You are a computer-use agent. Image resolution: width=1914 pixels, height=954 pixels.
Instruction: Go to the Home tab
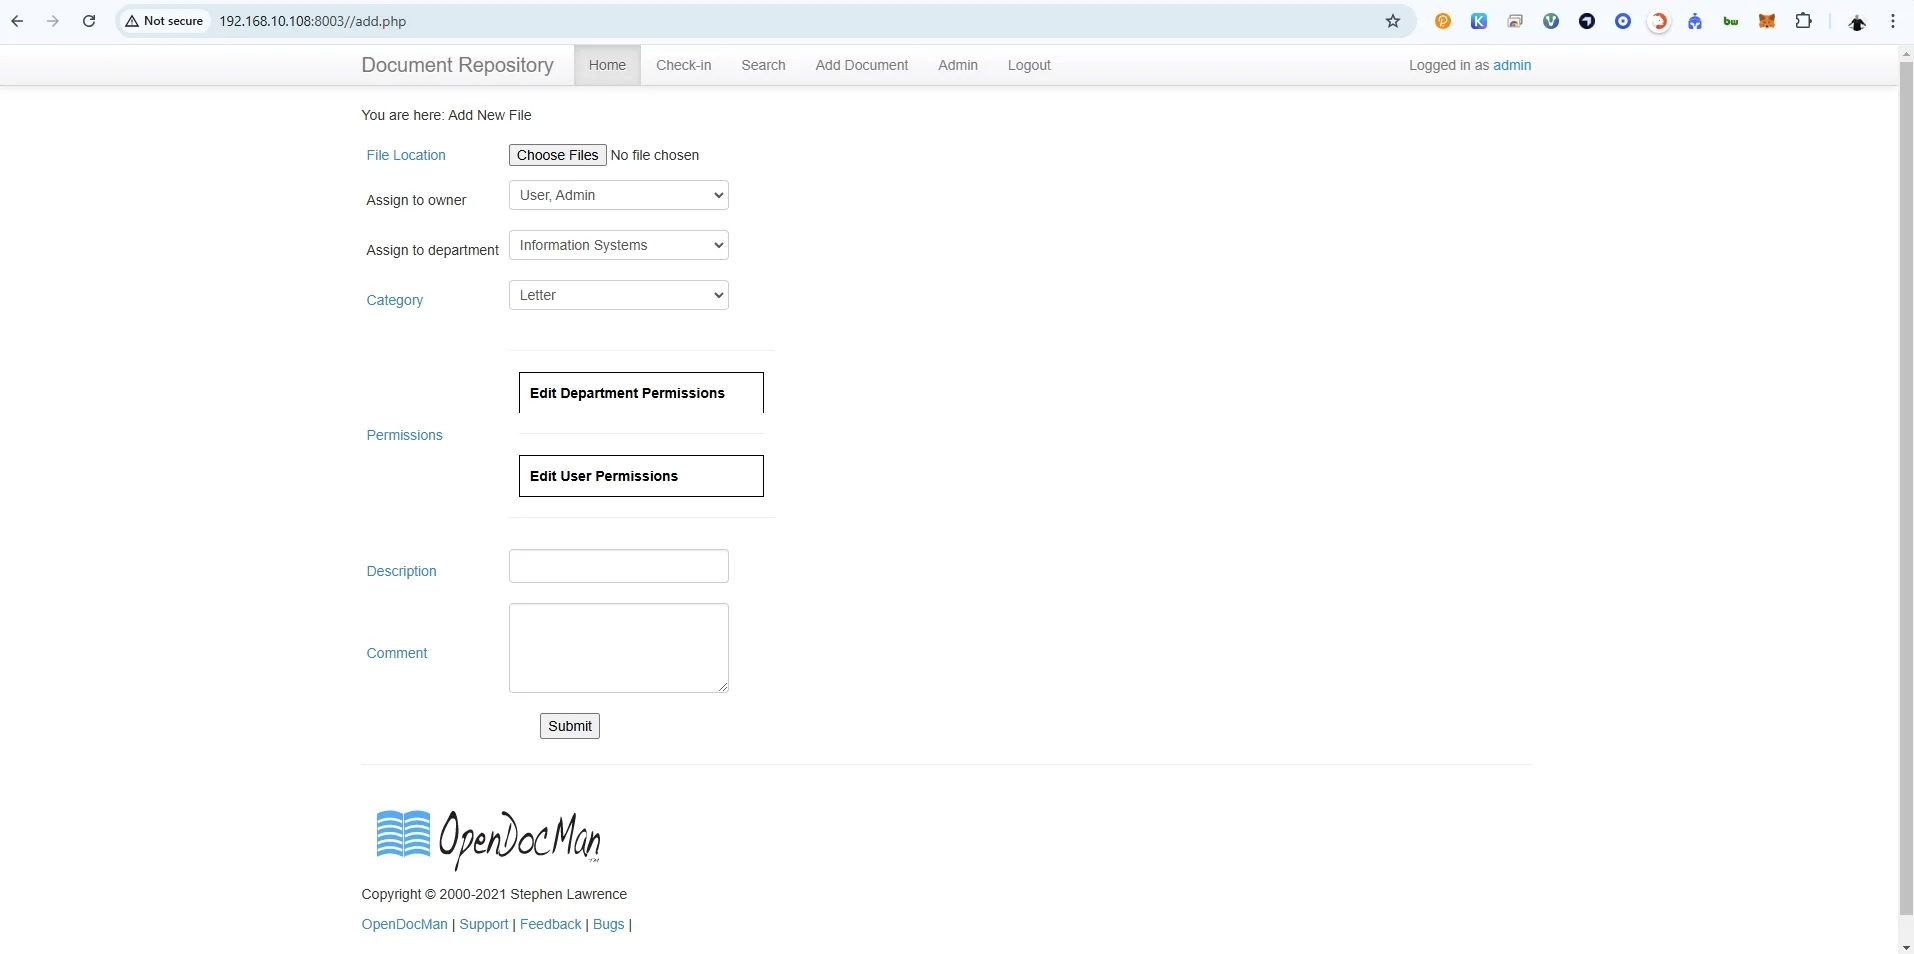[607, 65]
